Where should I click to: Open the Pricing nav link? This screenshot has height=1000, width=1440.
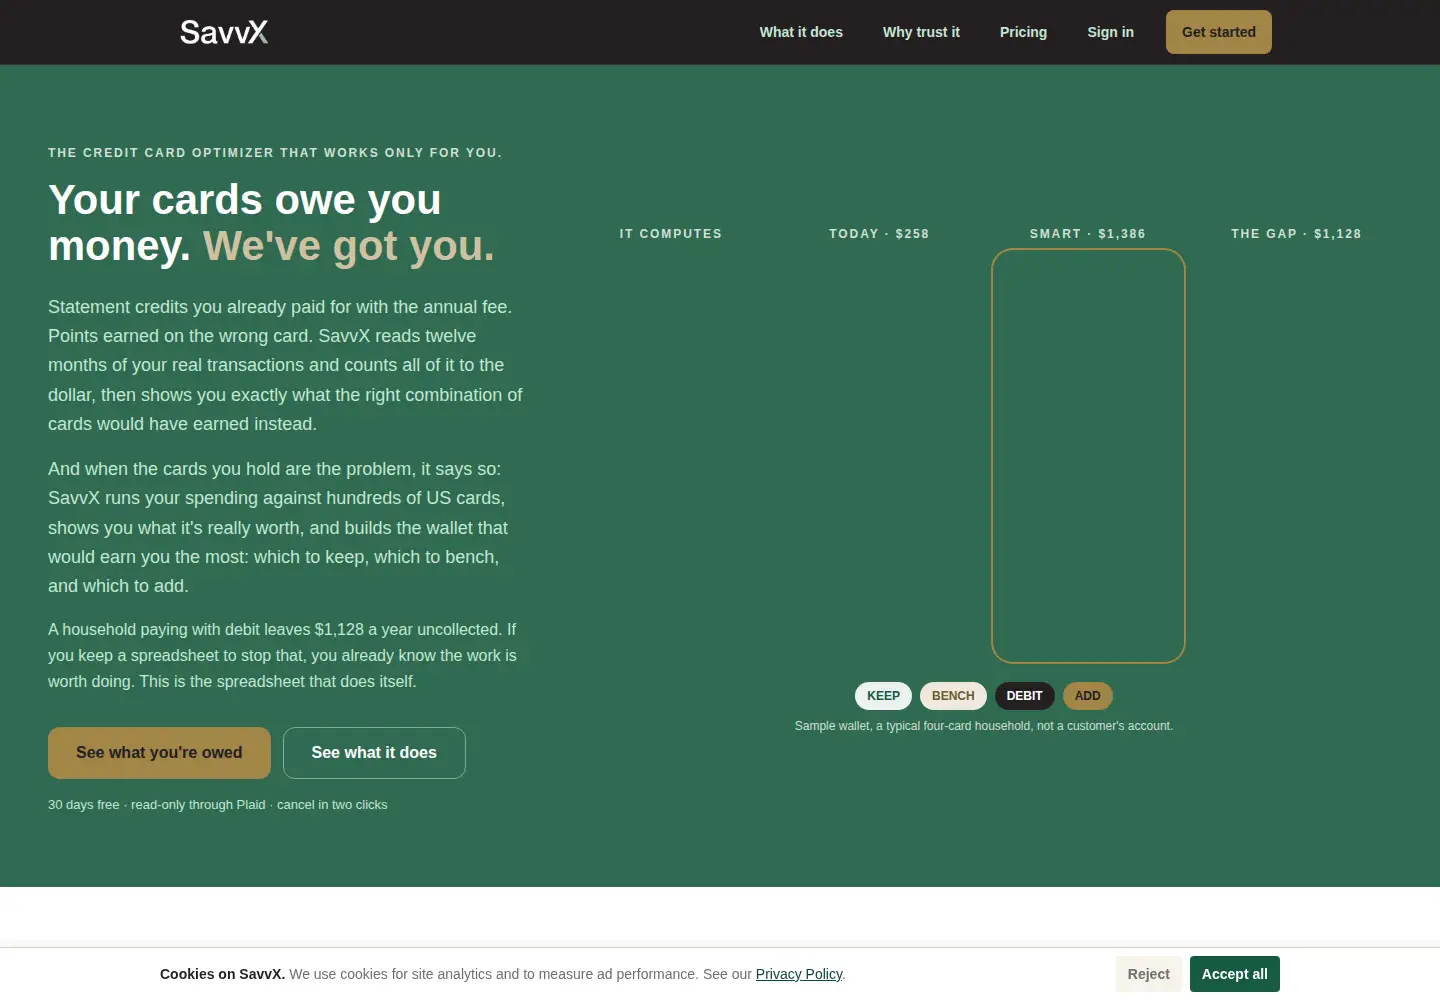click(1023, 32)
